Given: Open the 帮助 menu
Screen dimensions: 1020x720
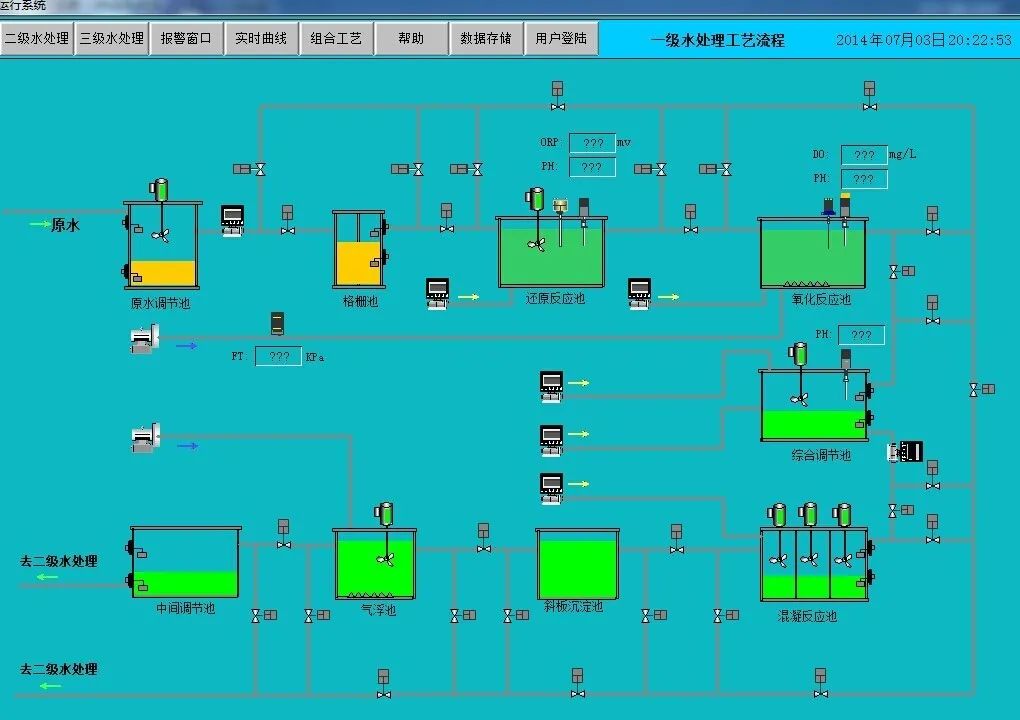Looking at the screenshot, I should coord(411,38).
